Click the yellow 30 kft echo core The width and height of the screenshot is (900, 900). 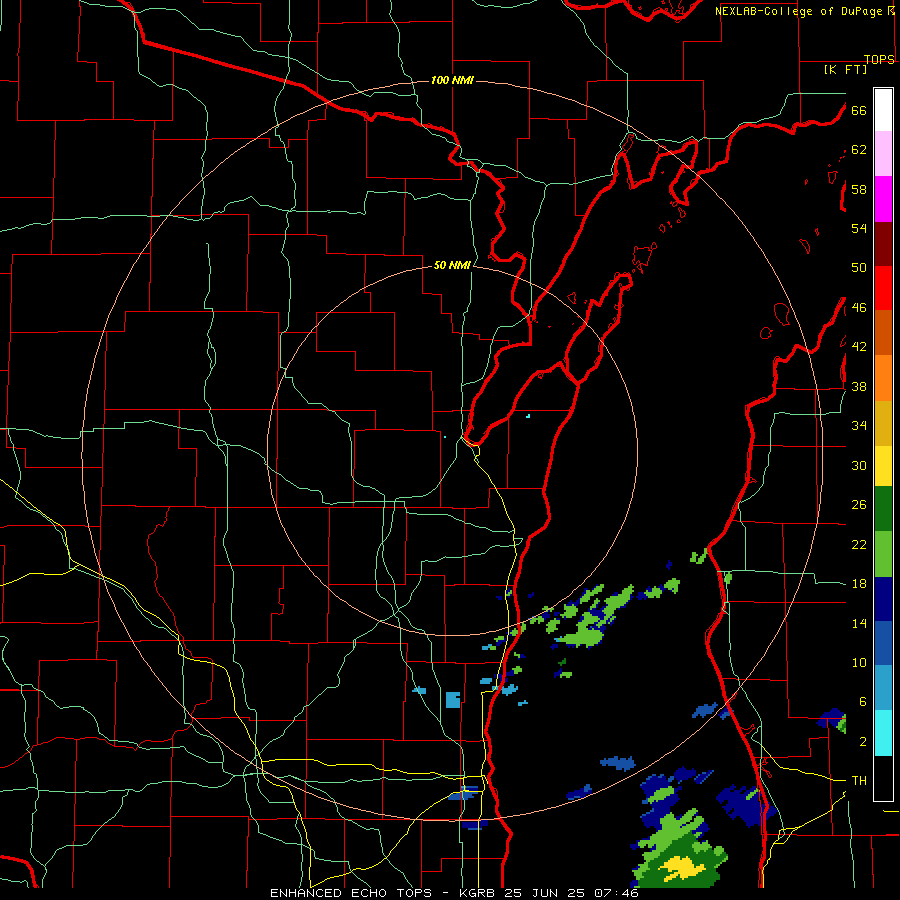pyautogui.click(x=682, y=868)
